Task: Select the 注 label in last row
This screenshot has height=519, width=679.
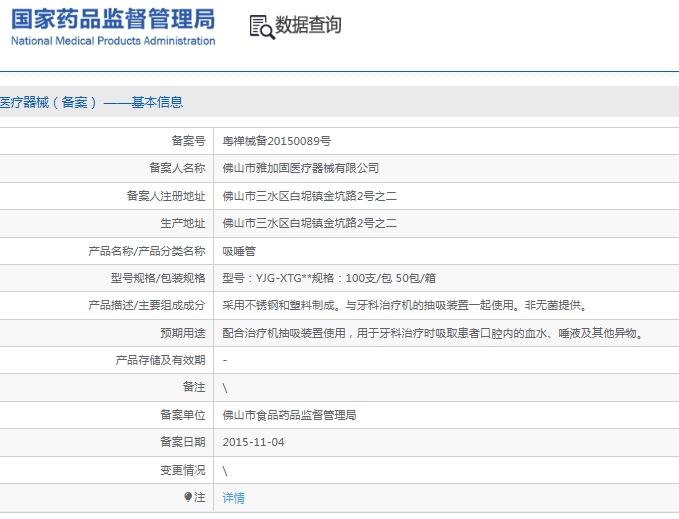Action: pos(200,497)
